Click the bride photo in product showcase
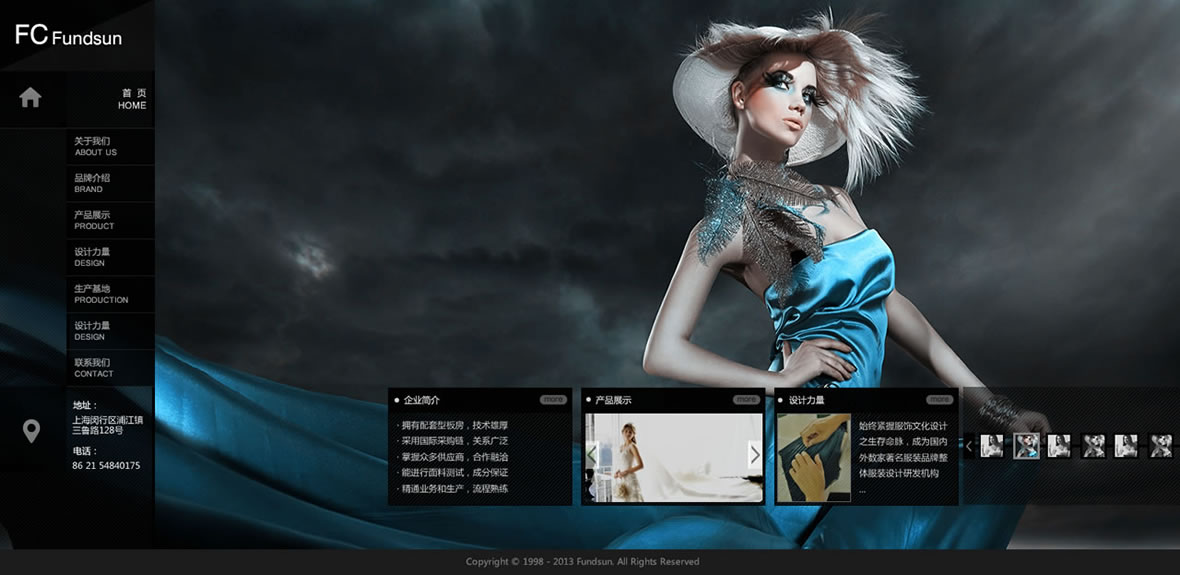 [x=672, y=457]
